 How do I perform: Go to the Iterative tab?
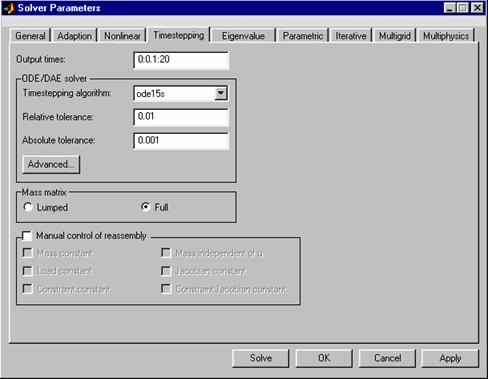click(351, 36)
